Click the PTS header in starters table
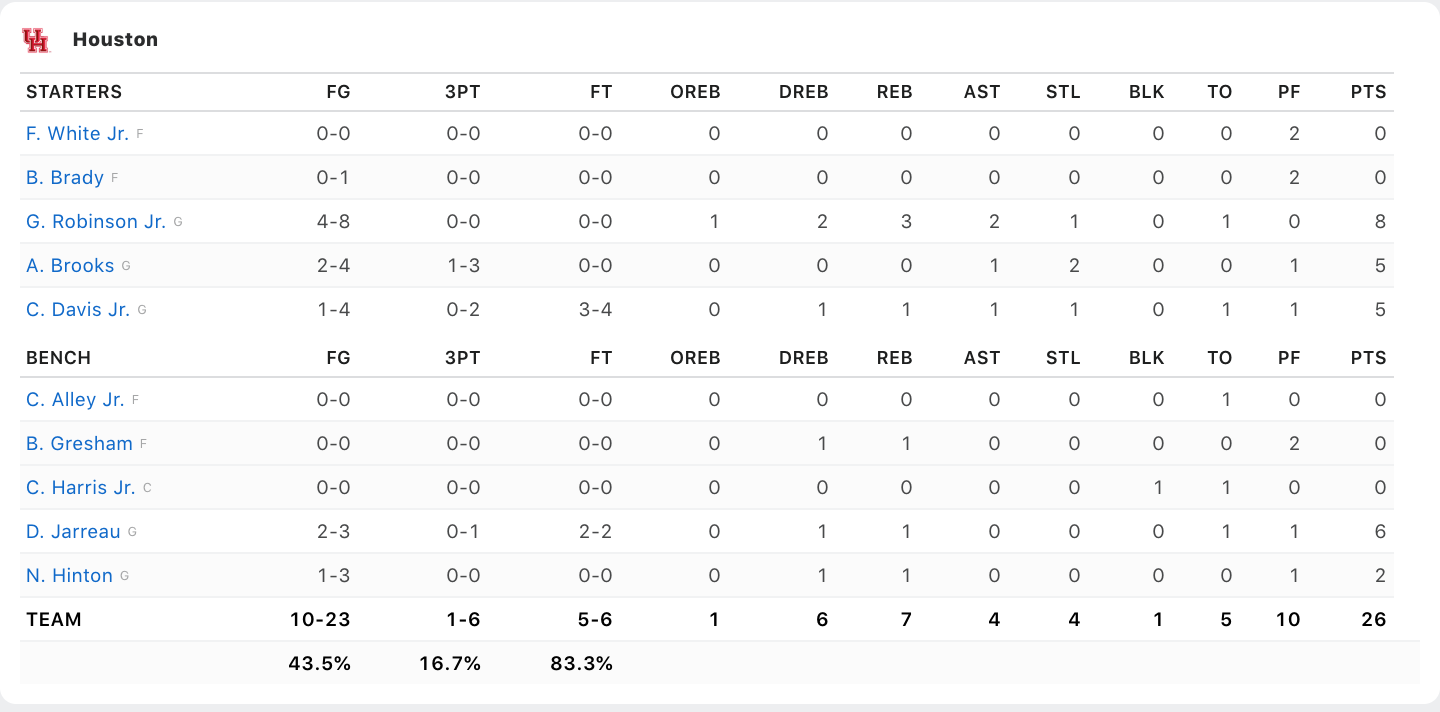This screenshot has width=1440, height=712. coord(1368,92)
